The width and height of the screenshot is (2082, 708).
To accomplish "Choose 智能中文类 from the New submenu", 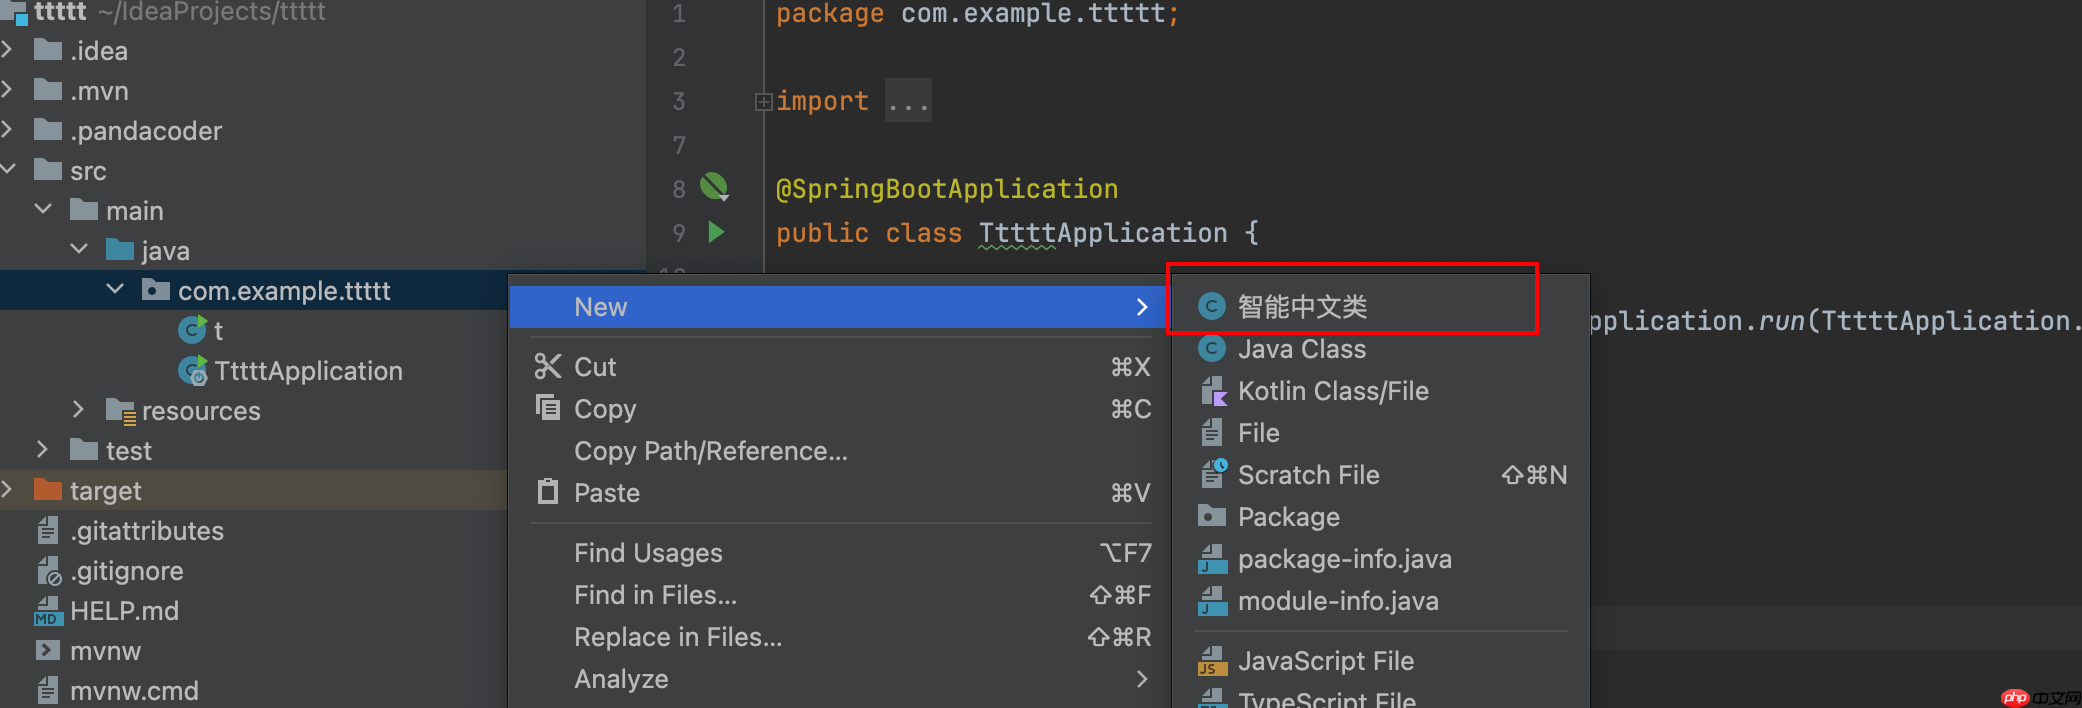I will click(x=1301, y=307).
